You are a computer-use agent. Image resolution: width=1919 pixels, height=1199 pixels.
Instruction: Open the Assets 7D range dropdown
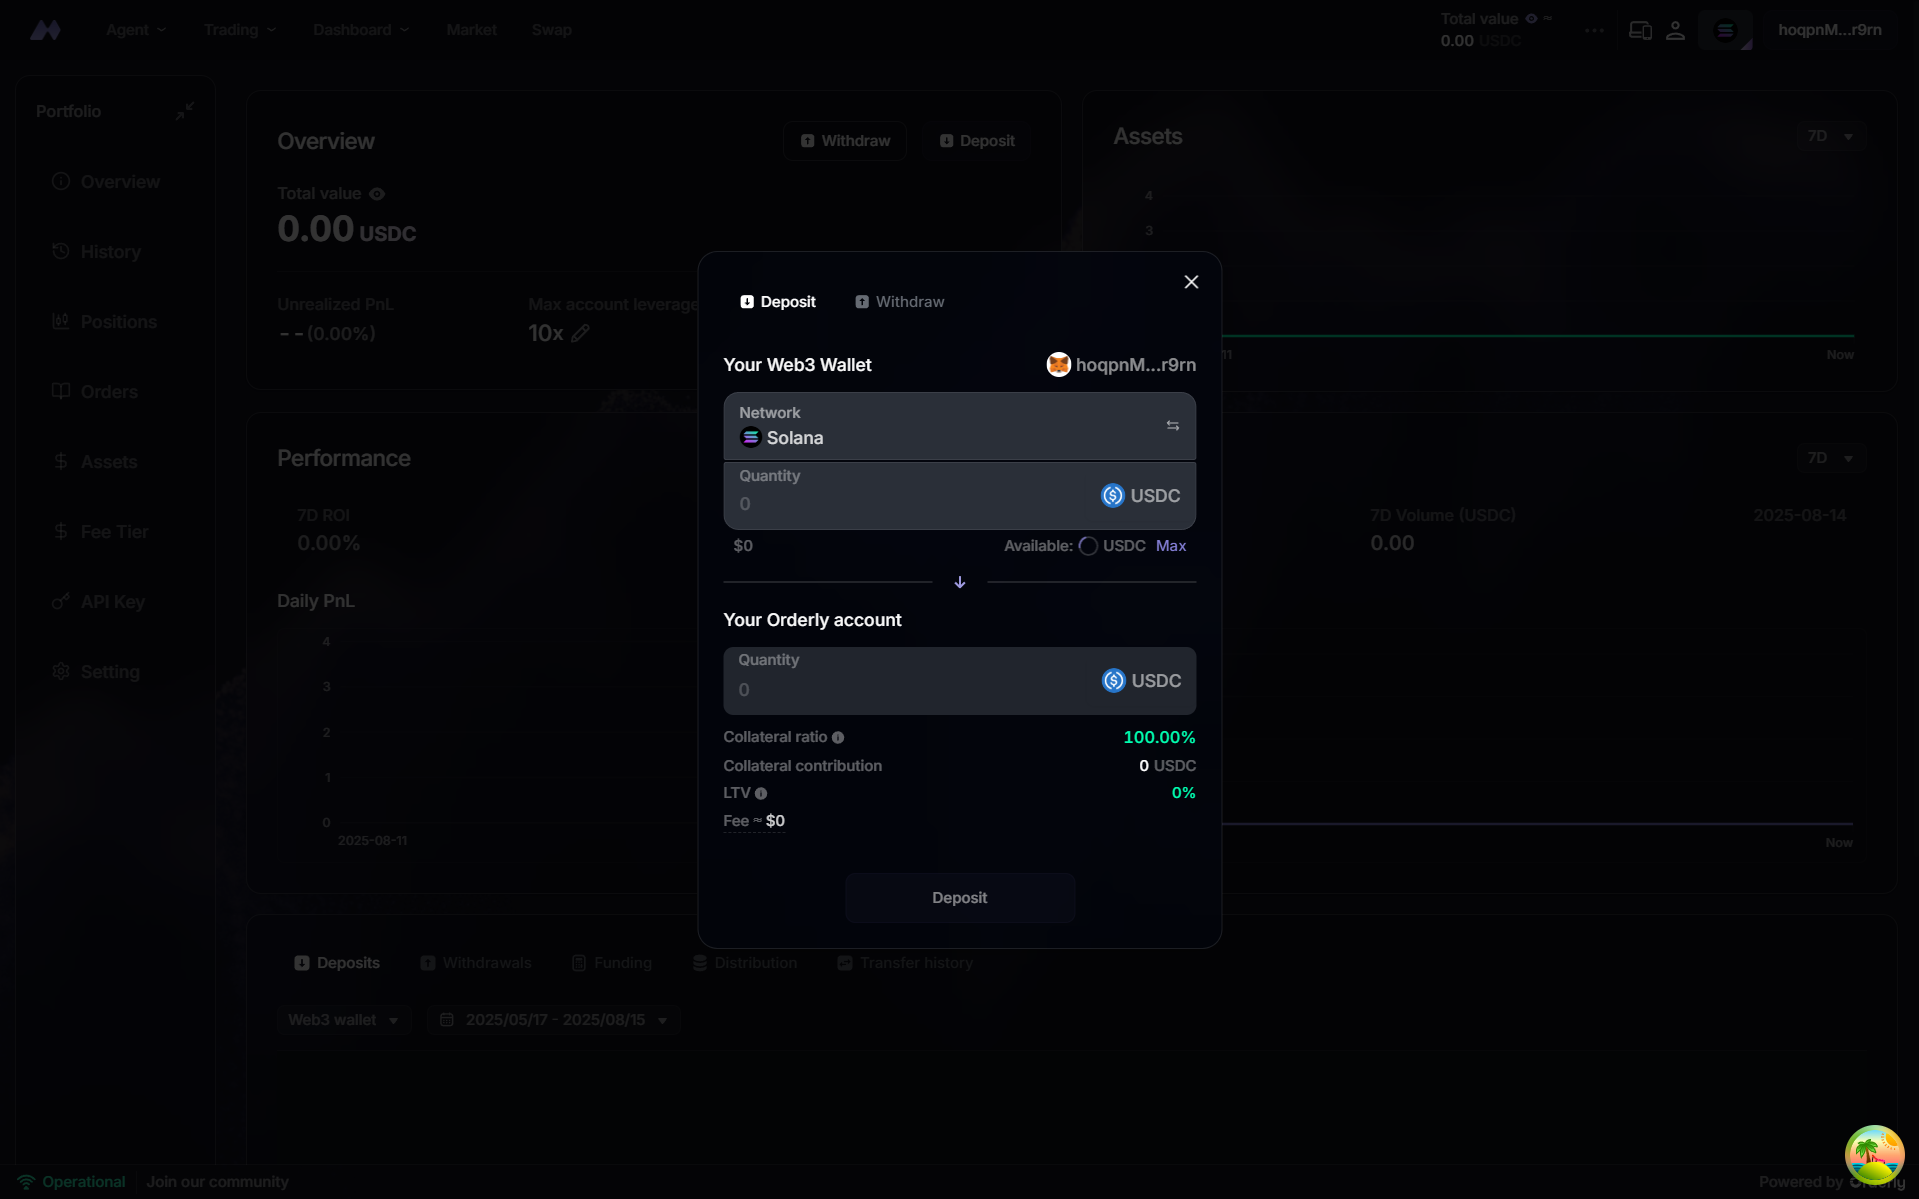click(1830, 136)
